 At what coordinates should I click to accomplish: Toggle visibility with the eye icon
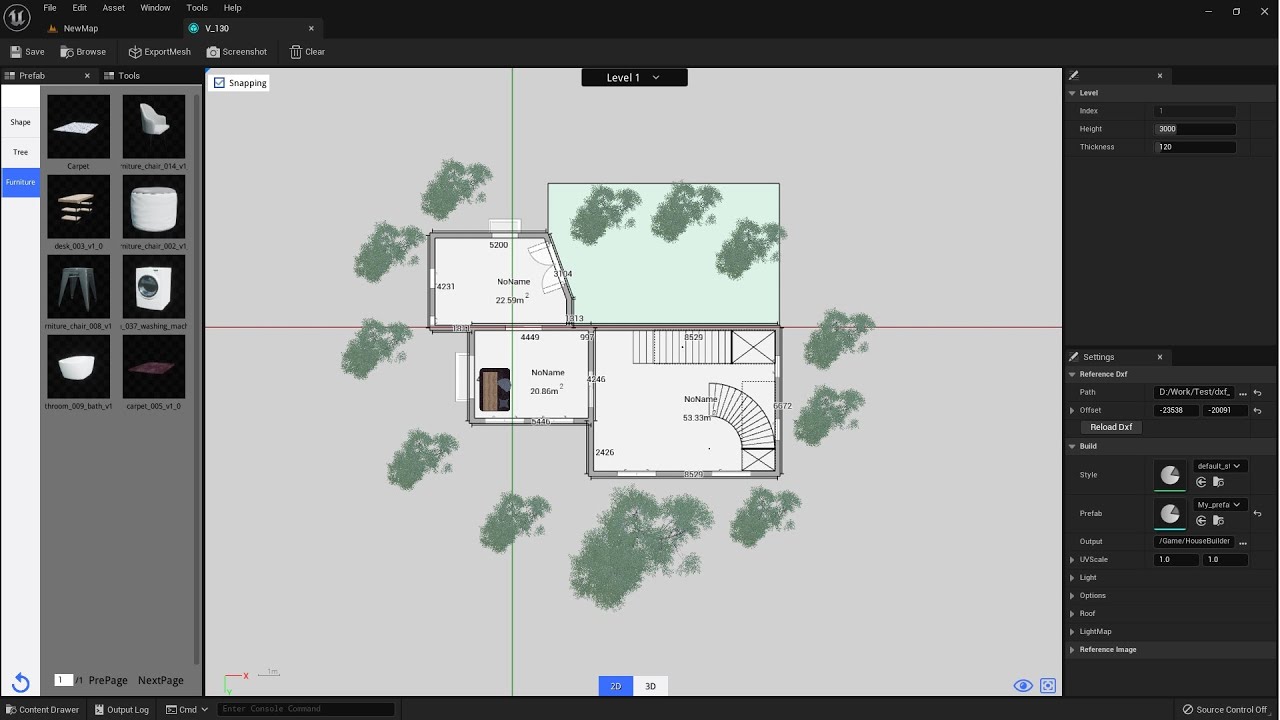click(1022, 686)
